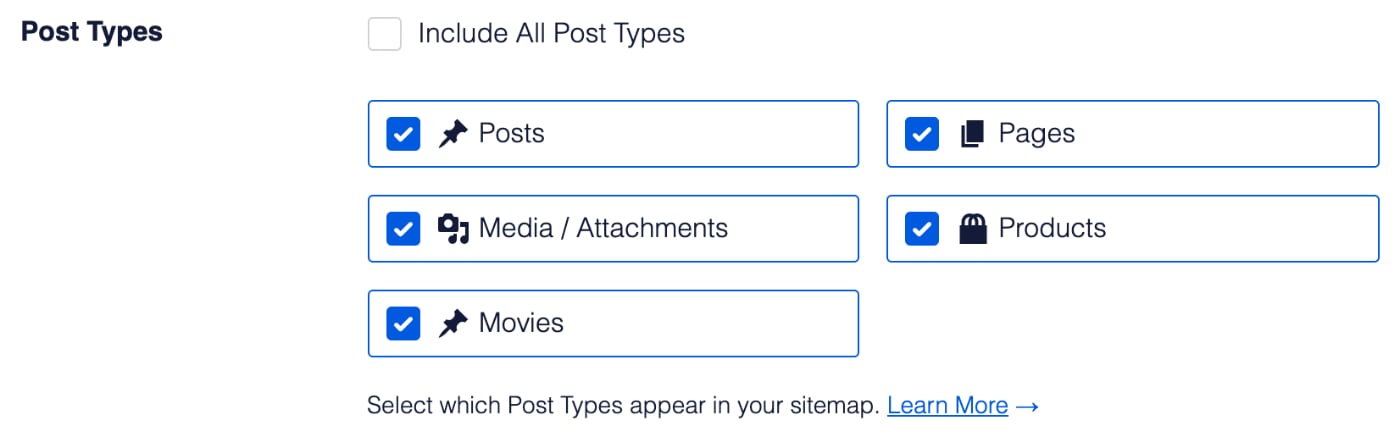Uncheck the Pages checkbox
This screenshot has width=1400, height=437.
click(922, 134)
